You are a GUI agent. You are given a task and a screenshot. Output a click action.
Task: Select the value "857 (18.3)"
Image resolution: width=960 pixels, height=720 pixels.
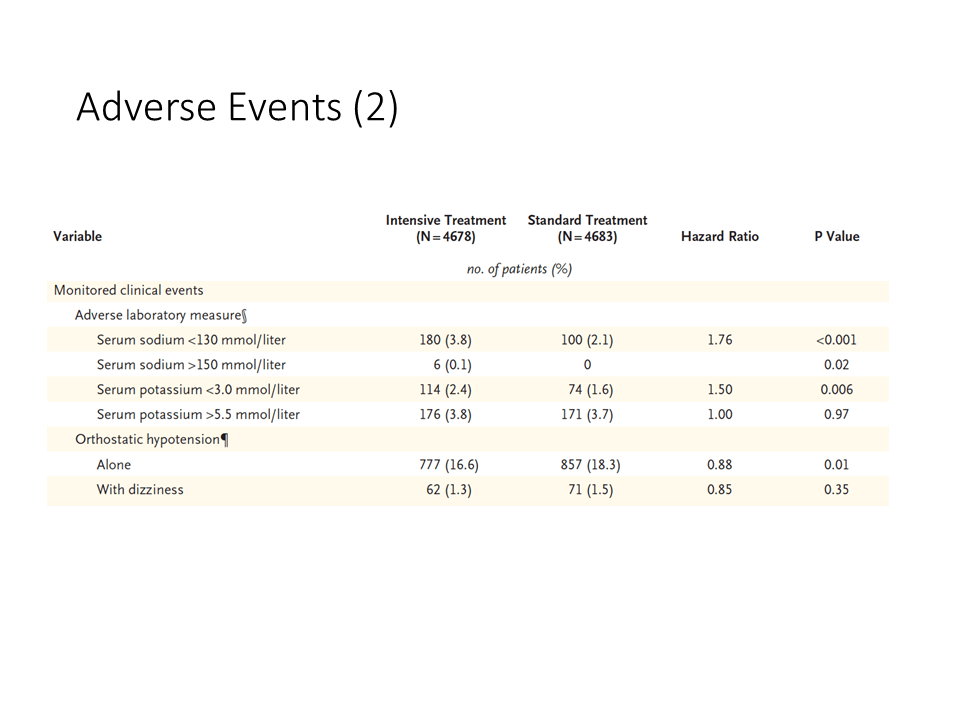(x=590, y=465)
